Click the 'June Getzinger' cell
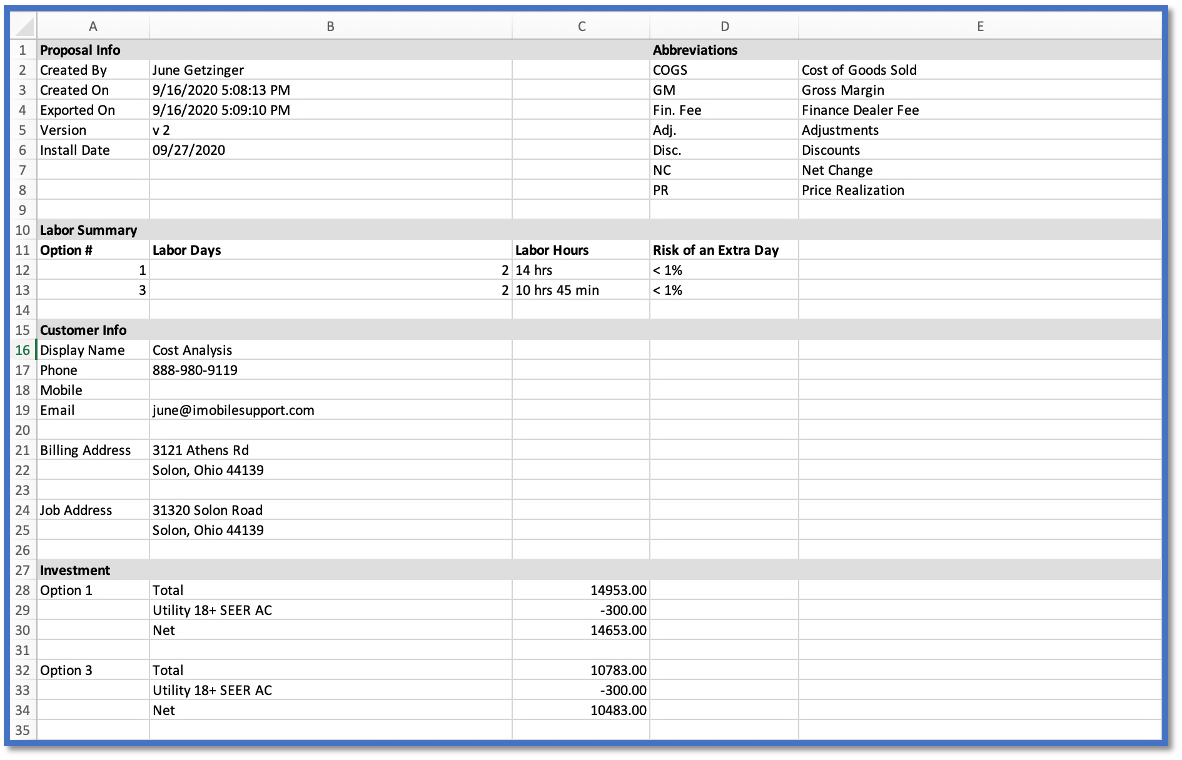 pos(330,70)
